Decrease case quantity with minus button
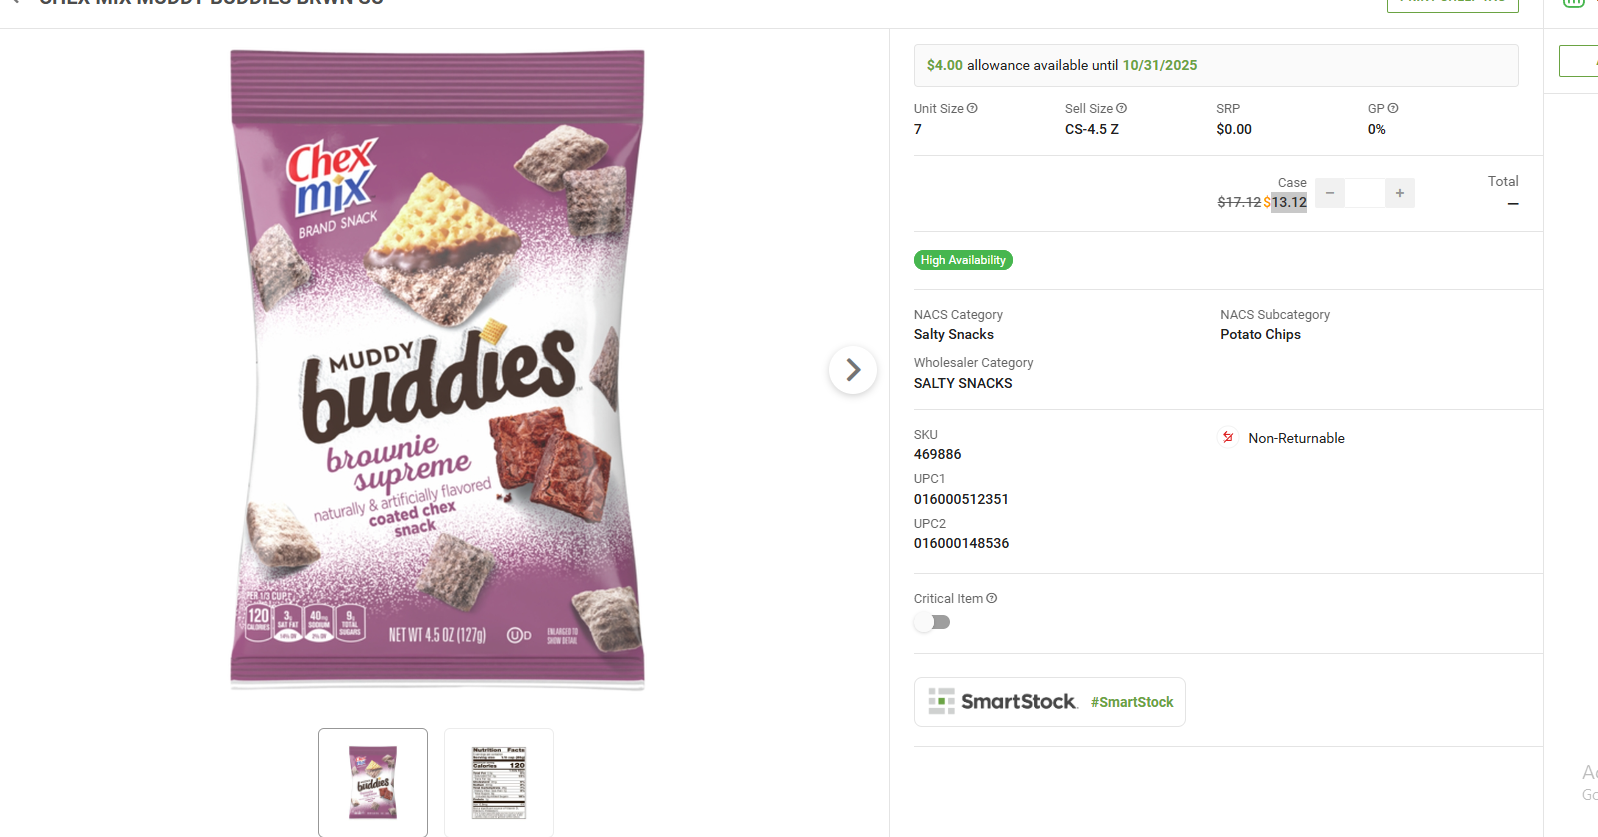The image size is (1598, 837). (1330, 193)
